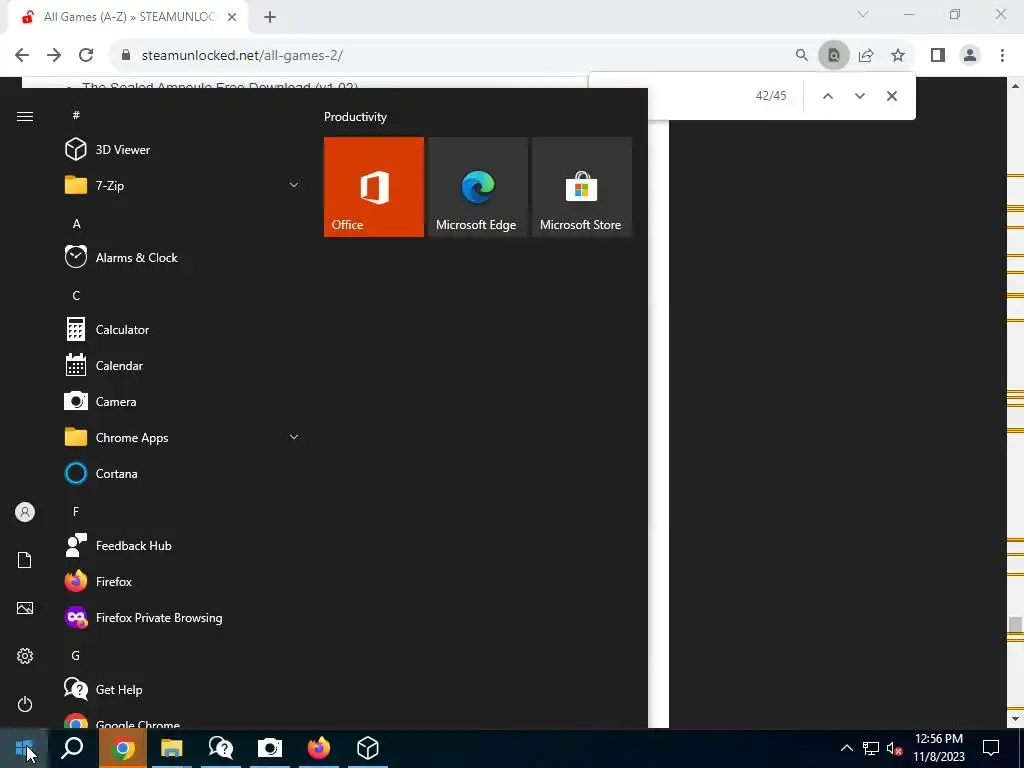Open Firefox from the taskbar
This screenshot has width=1024, height=768.
click(319, 748)
